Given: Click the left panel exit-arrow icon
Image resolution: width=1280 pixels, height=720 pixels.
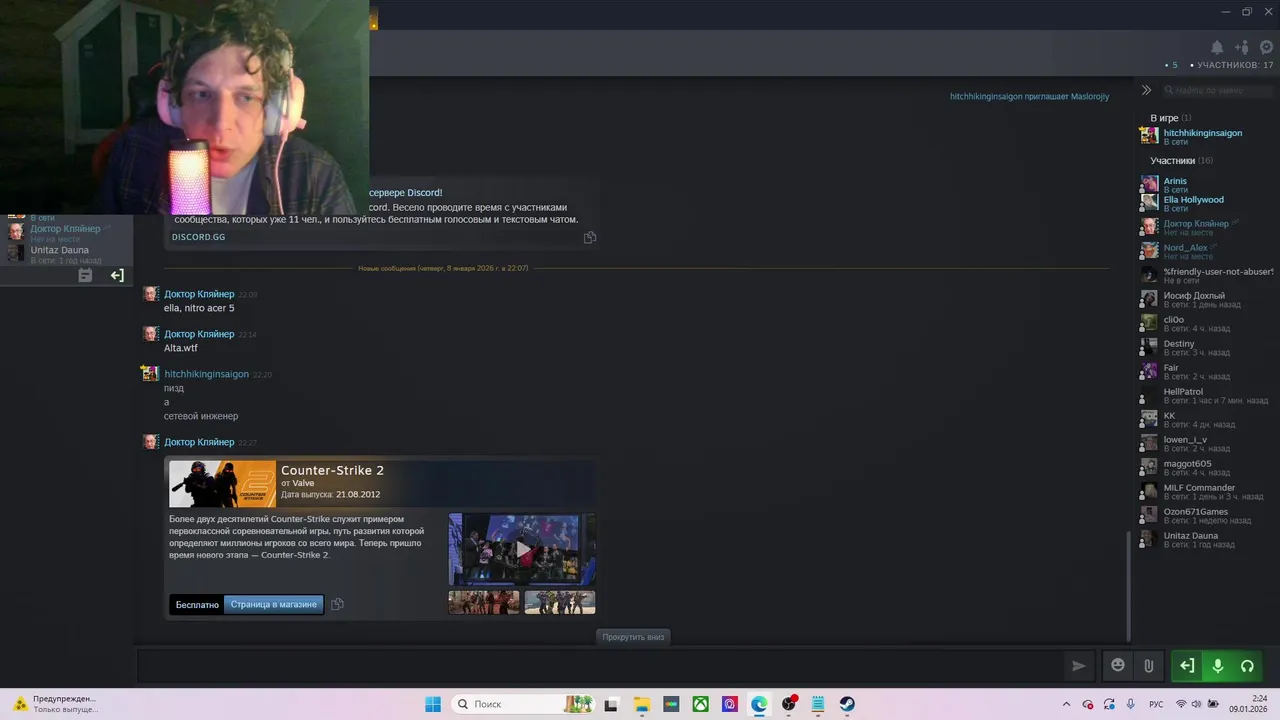Looking at the screenshot, I should click(x=117, y=275).
